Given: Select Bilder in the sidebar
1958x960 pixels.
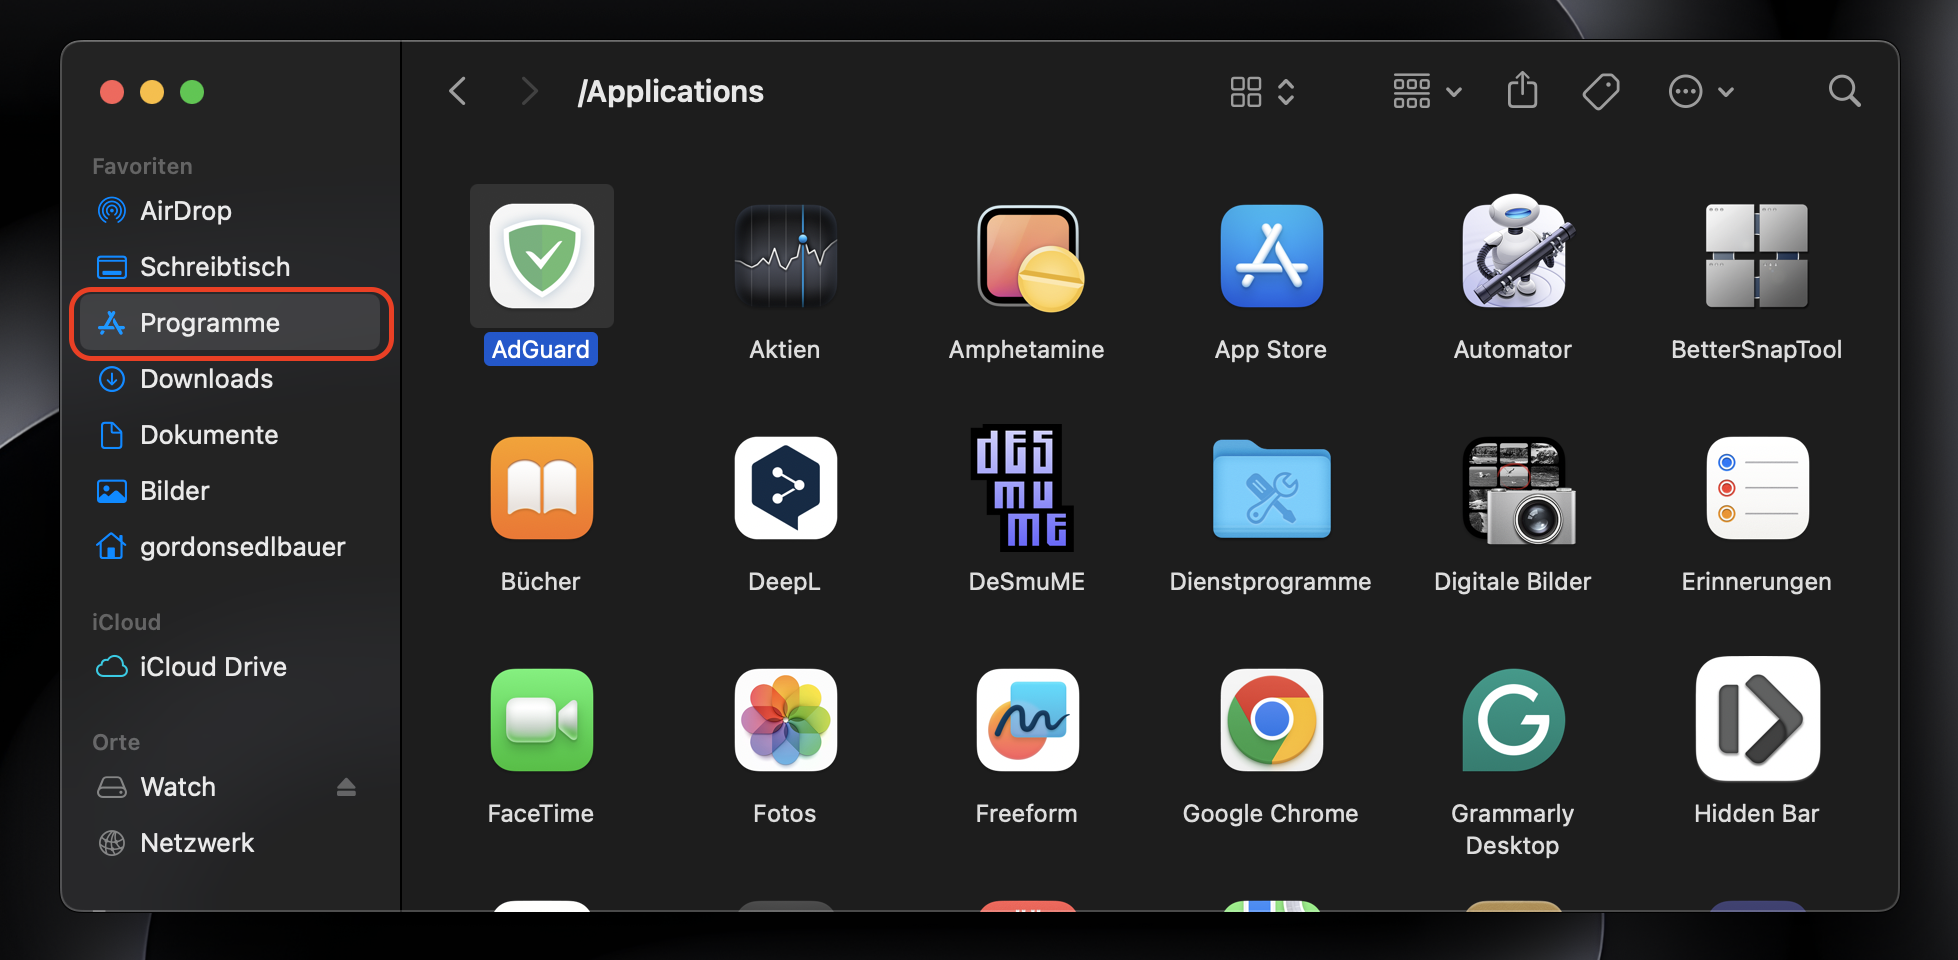Looking at the screenshot, I should pyautogui.click(x=230, y=491).
